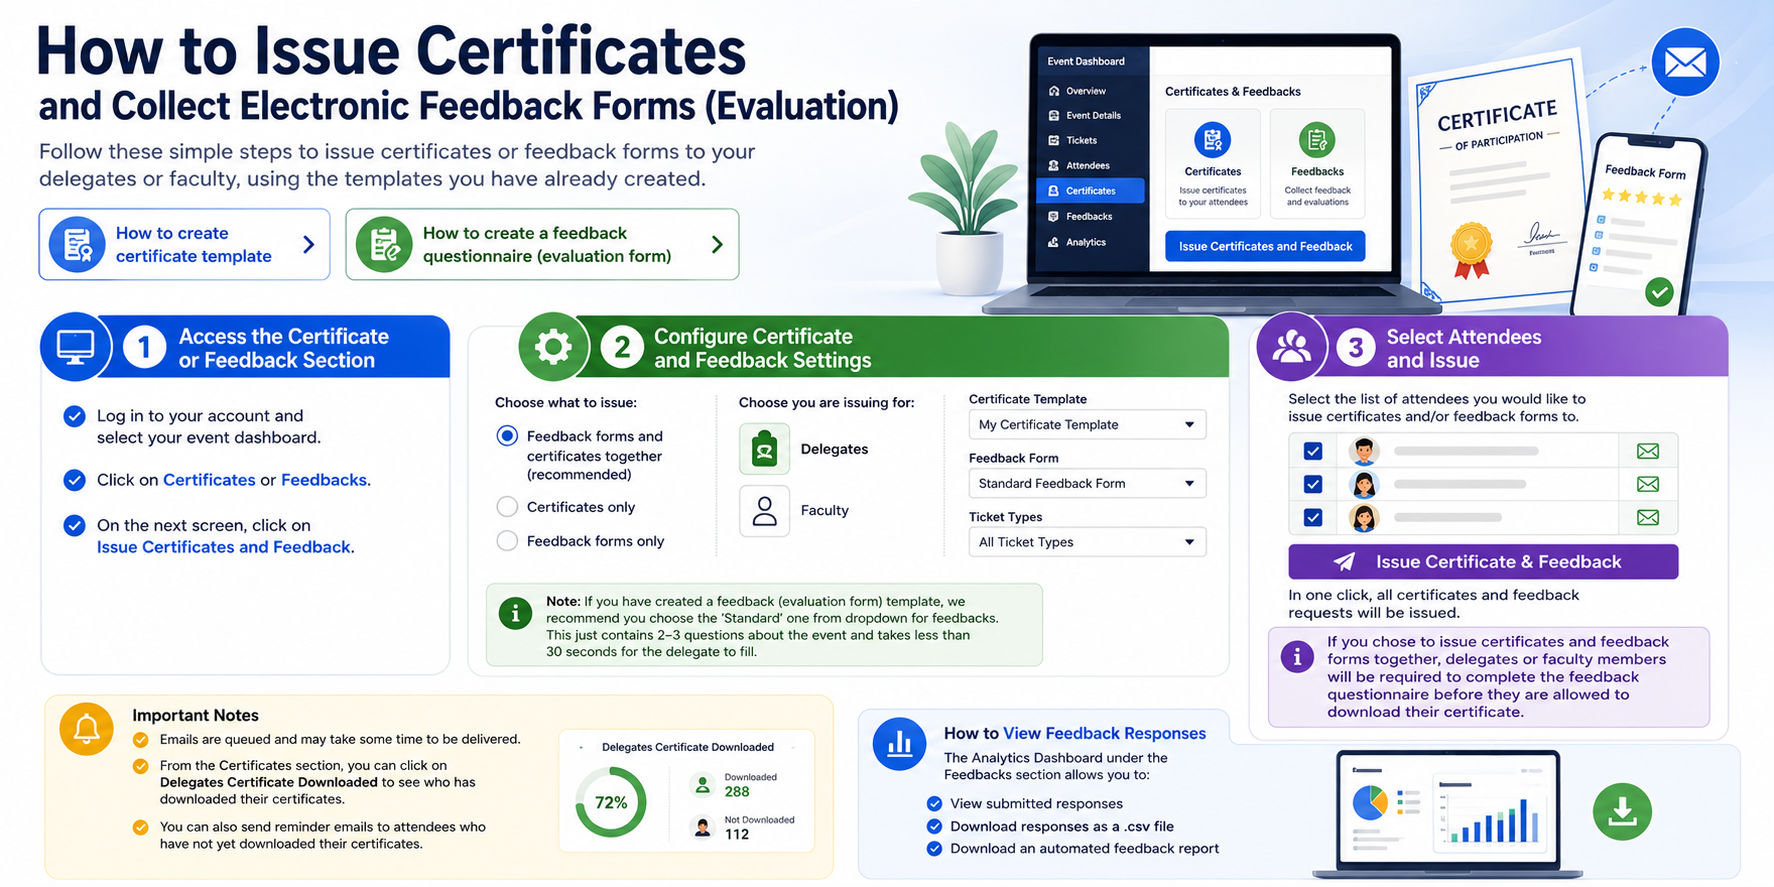This screenshot has width=1774, height=887.
Task: Click the 'Faculty' option label
Action: tap(824, 510)
